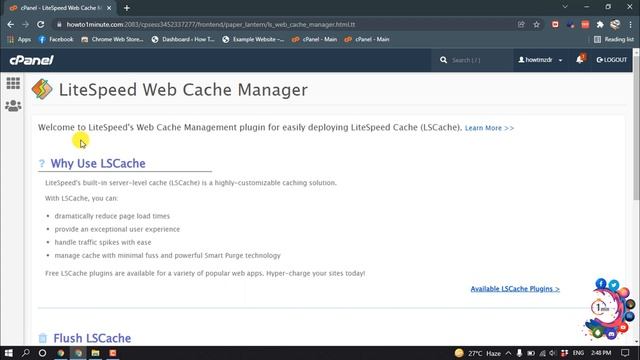The width and height of the screenshot is (640, 360).
Task: Click the Flush LSCache trash icon
Action: point(43,338)
